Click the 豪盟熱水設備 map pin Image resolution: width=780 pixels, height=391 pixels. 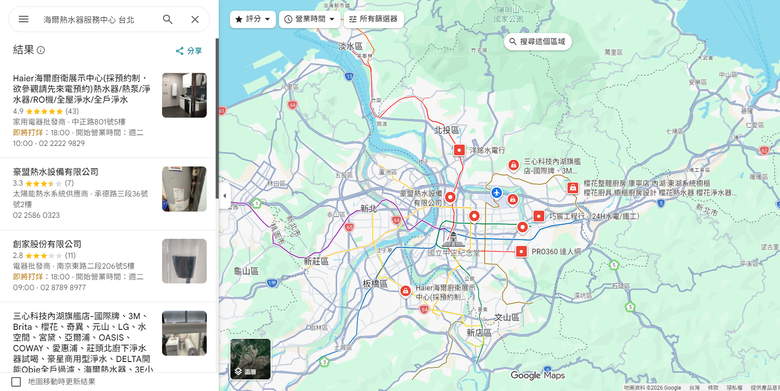point(450,197)
